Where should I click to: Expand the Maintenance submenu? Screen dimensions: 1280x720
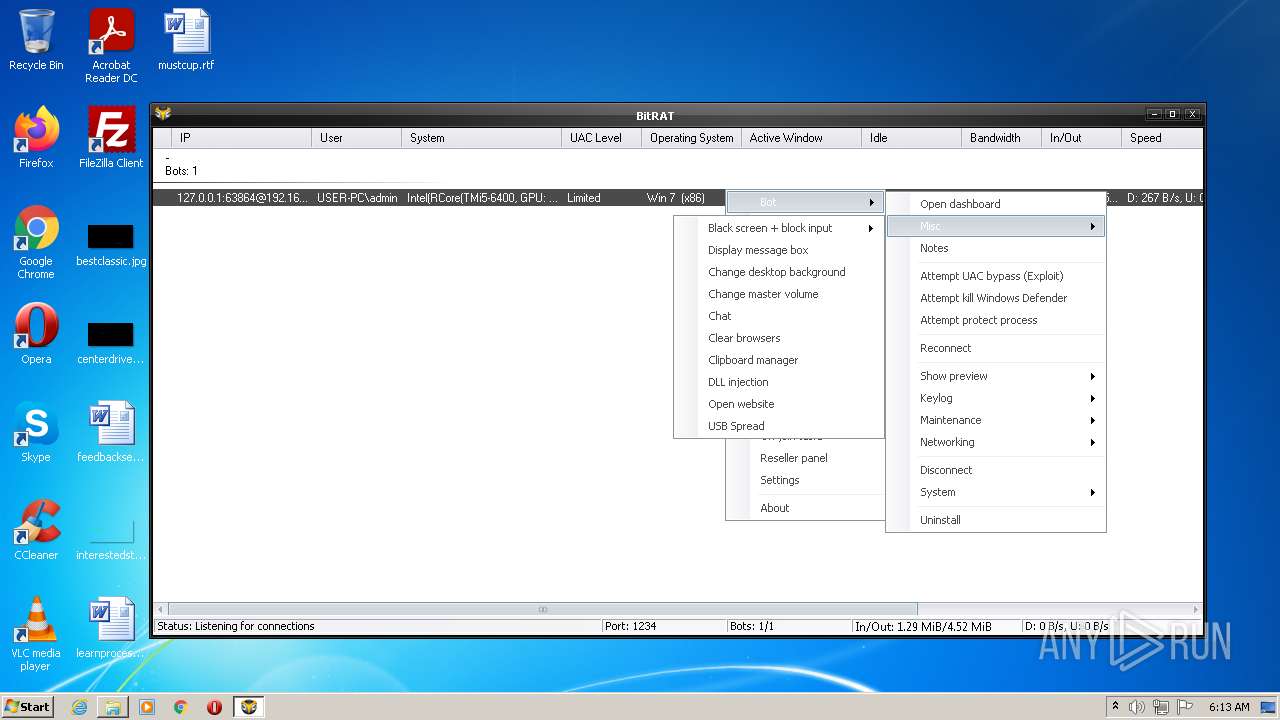tap(996, 420)
